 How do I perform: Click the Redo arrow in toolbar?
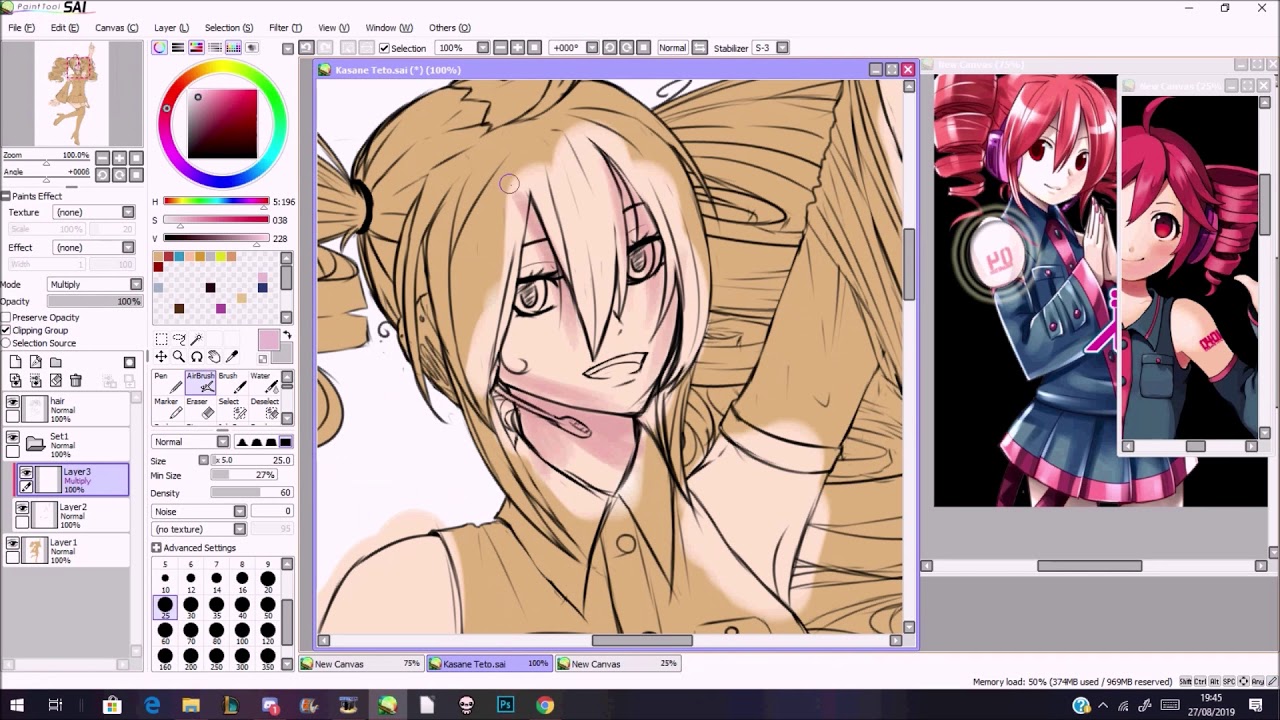tap(326, 48)
